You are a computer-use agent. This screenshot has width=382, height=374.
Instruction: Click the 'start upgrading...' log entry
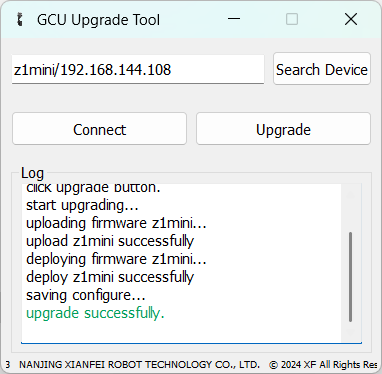tap(82, 205)
